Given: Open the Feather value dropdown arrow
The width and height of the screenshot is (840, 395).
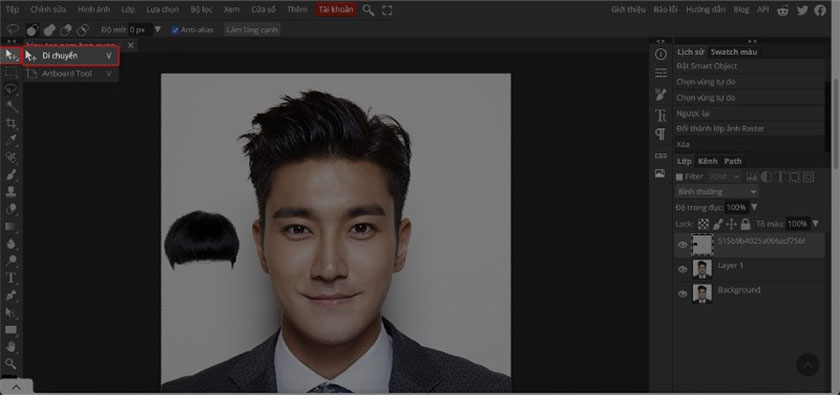Looking at the screenshot, I should [x=158, y=29].
